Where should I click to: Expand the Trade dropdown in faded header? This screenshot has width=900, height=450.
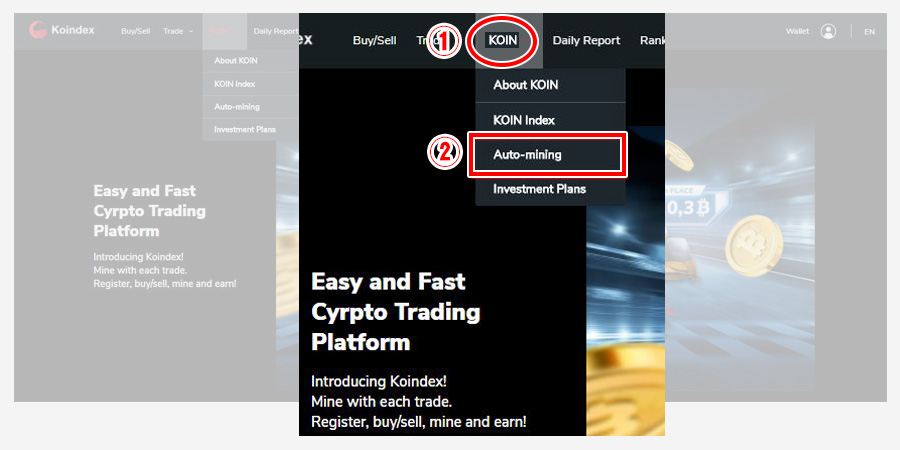click(x=178, y=31)
